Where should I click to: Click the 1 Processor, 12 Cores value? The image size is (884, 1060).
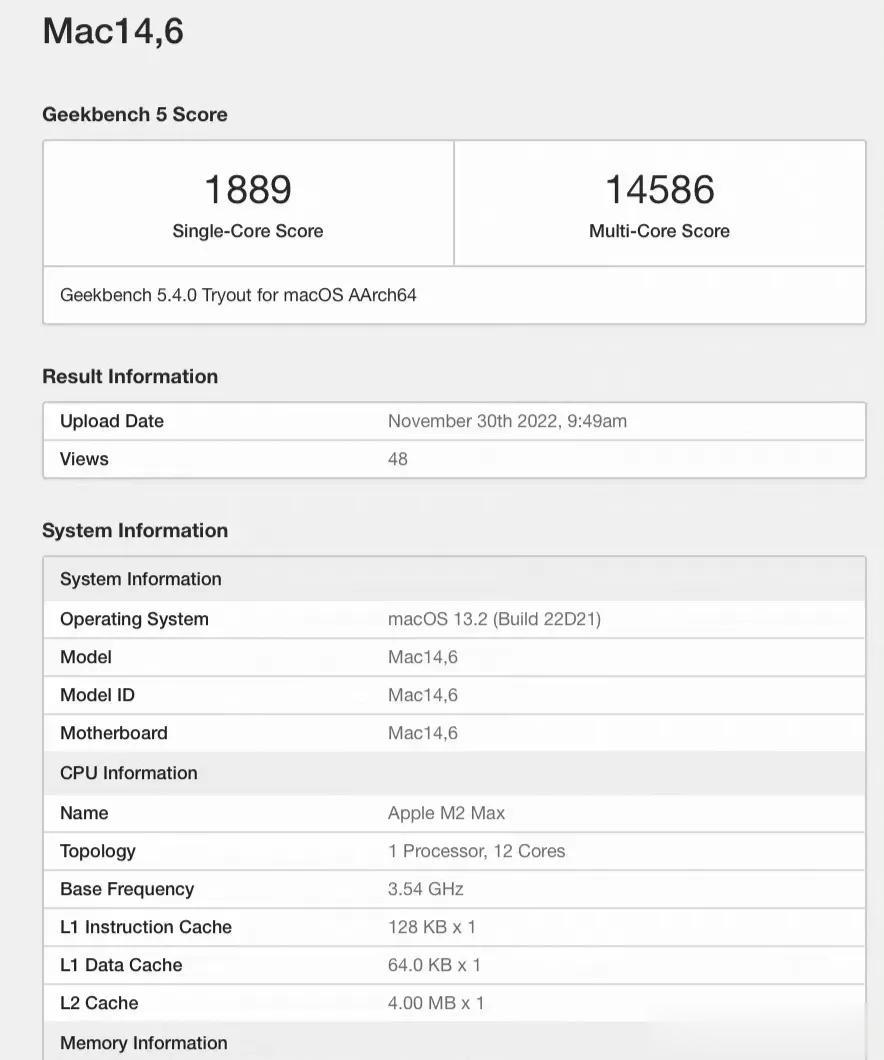click(476, 851)
